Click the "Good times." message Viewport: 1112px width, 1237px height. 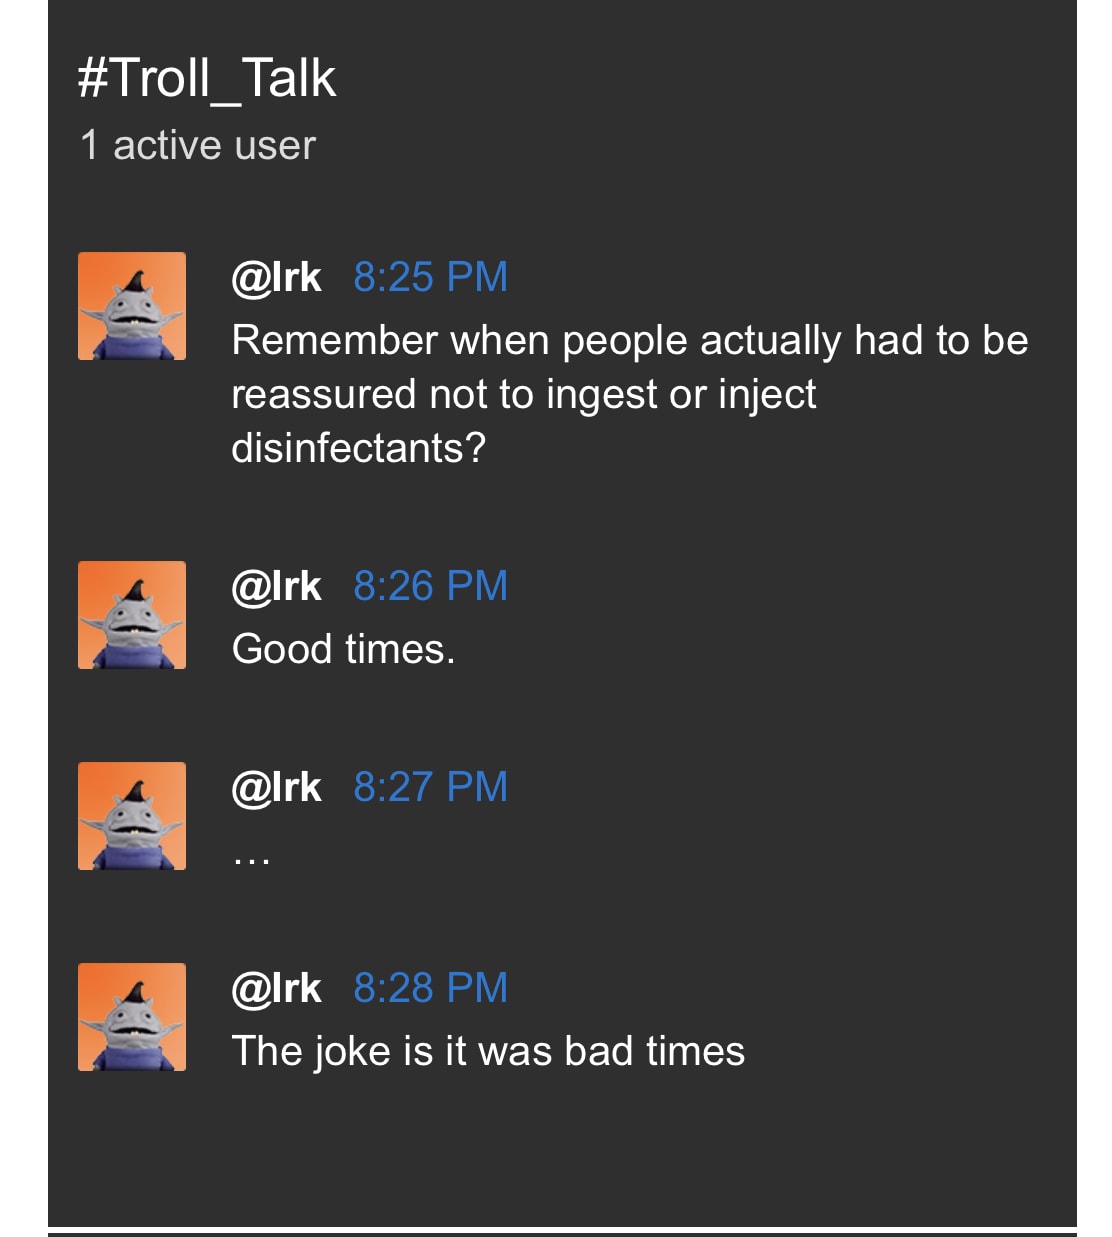[343, 650]
